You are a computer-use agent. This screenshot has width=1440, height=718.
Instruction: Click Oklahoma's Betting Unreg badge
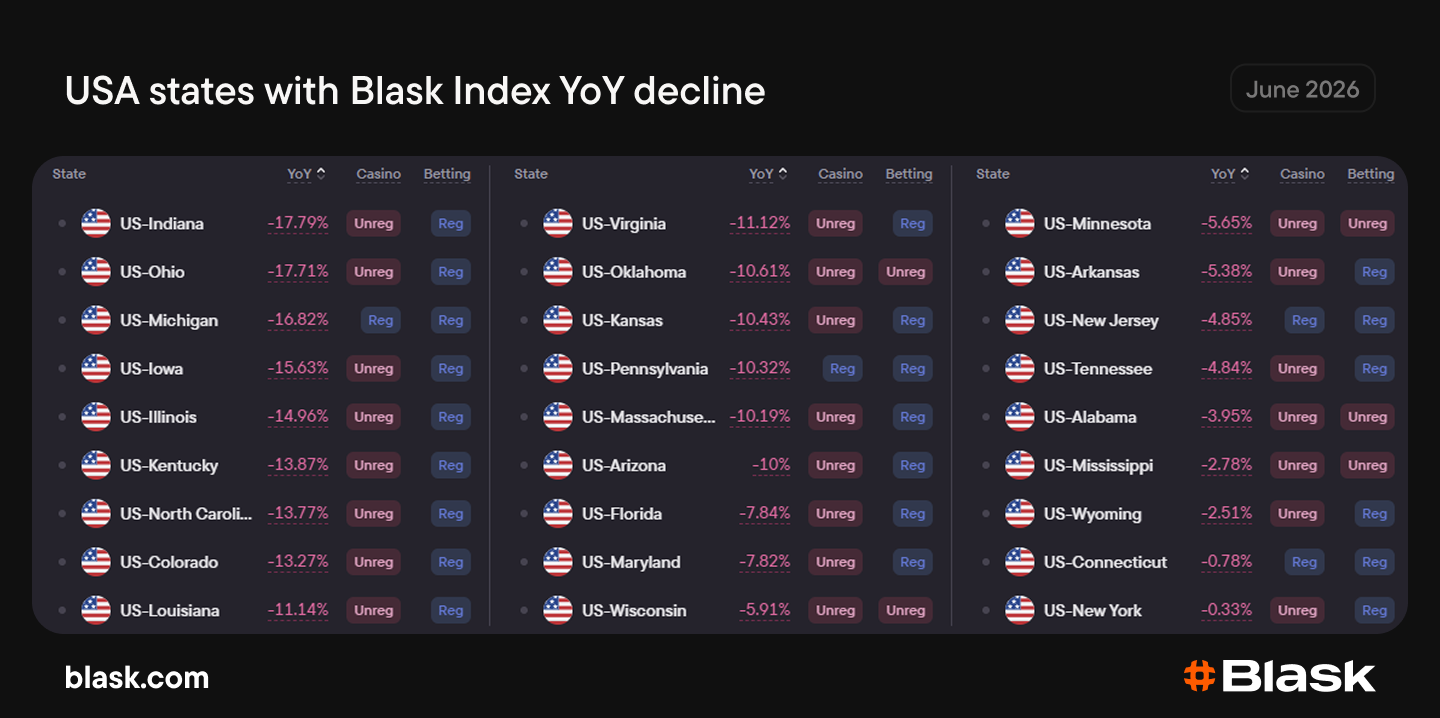(x=905, y=272)
